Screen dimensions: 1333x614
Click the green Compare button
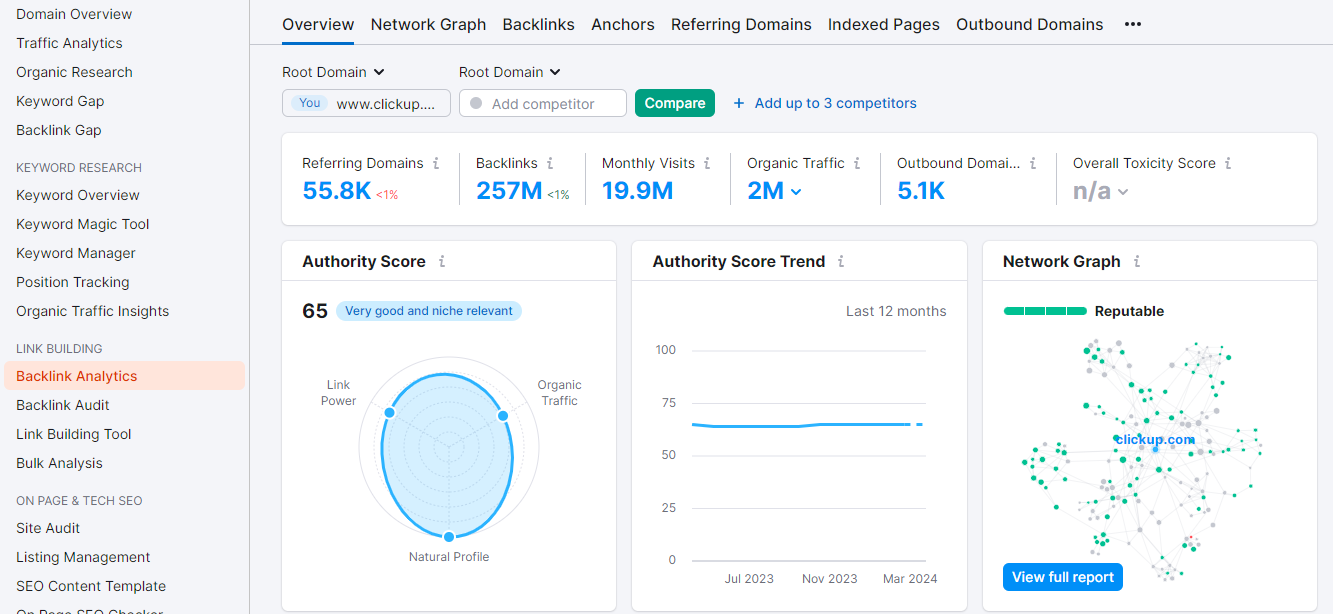point(675,103)
